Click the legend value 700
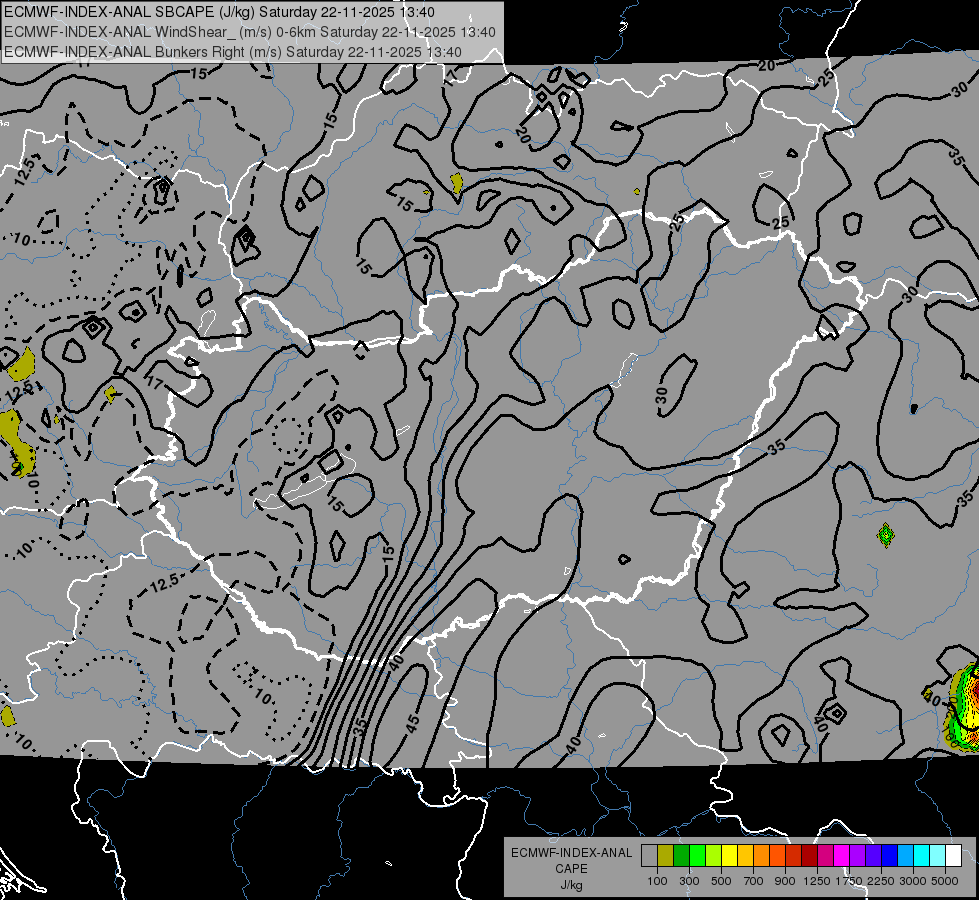Screen dimensions: 979x900 (754, 881)
